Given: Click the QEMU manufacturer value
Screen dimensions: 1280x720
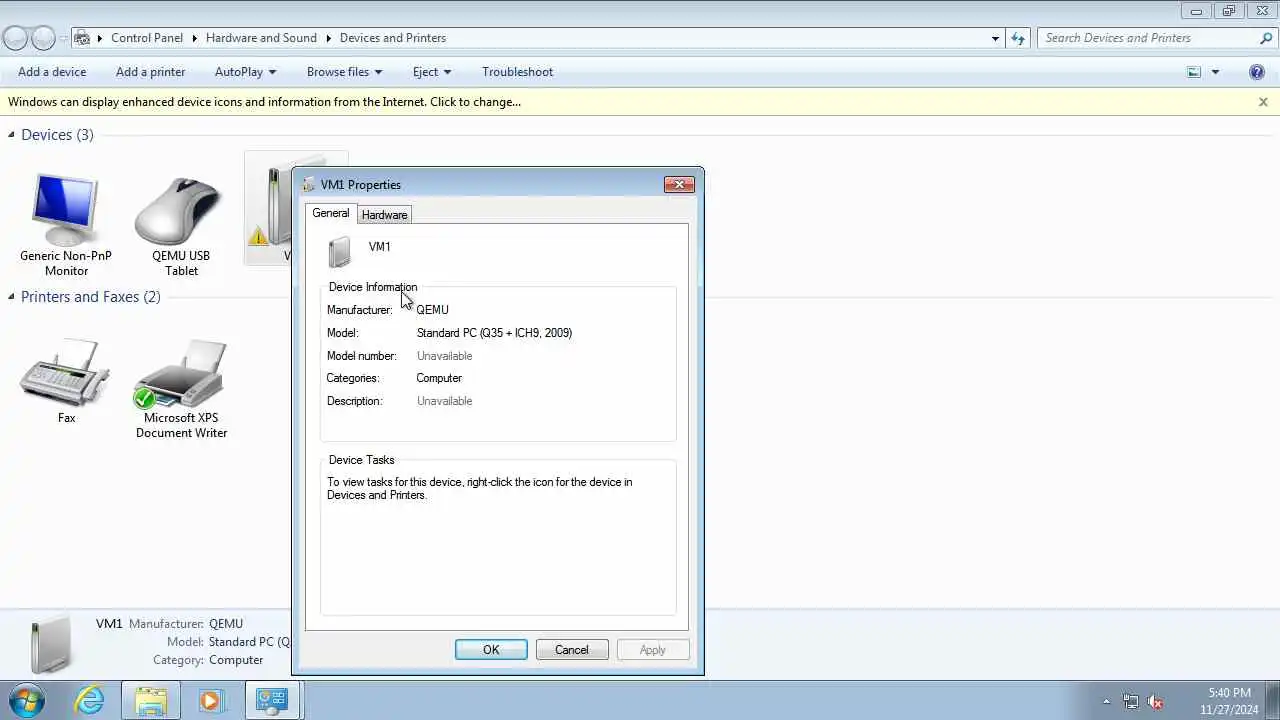Looking at the screenshot, I should pos(432,310).
